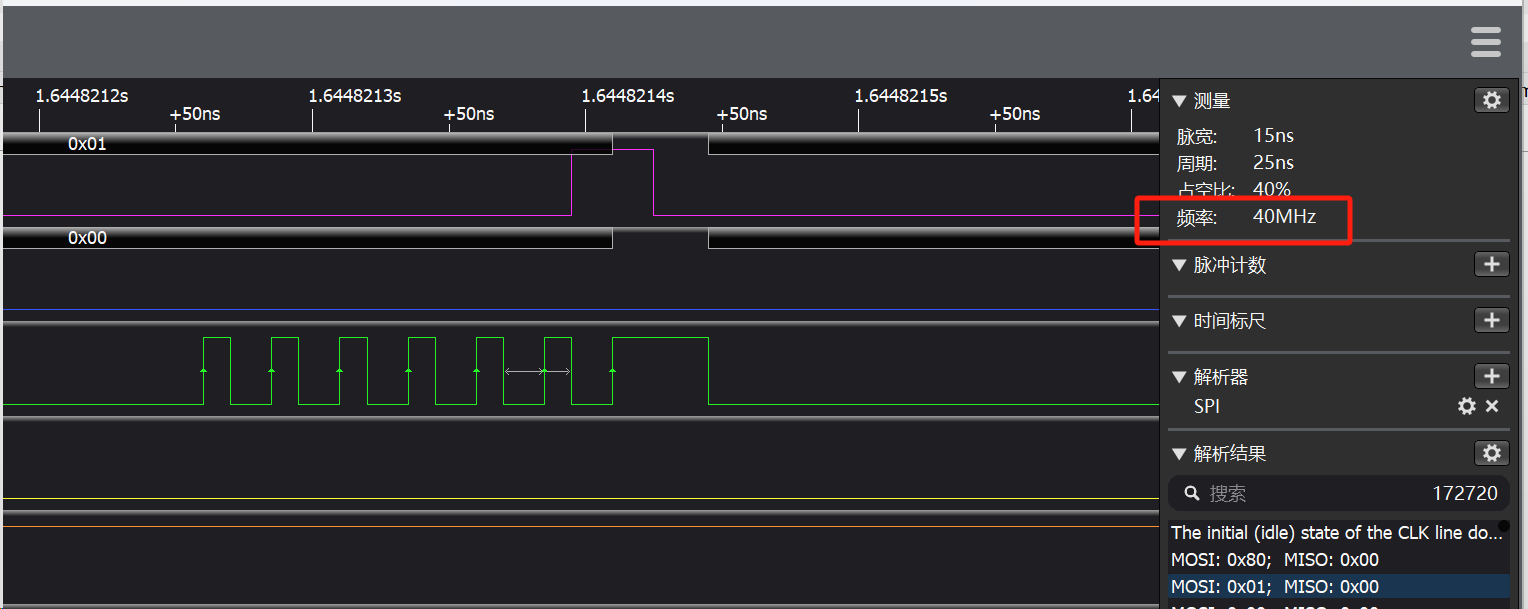Click the 1.6448215s time ruler label
This screenshot has width=1528, height=609.
(901, 96)
